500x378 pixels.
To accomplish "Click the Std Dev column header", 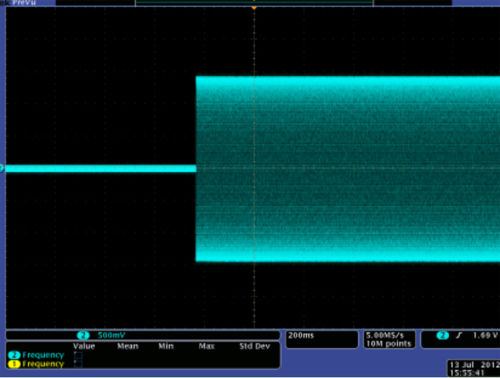I will pyautogui.click(x=255, y=346).
